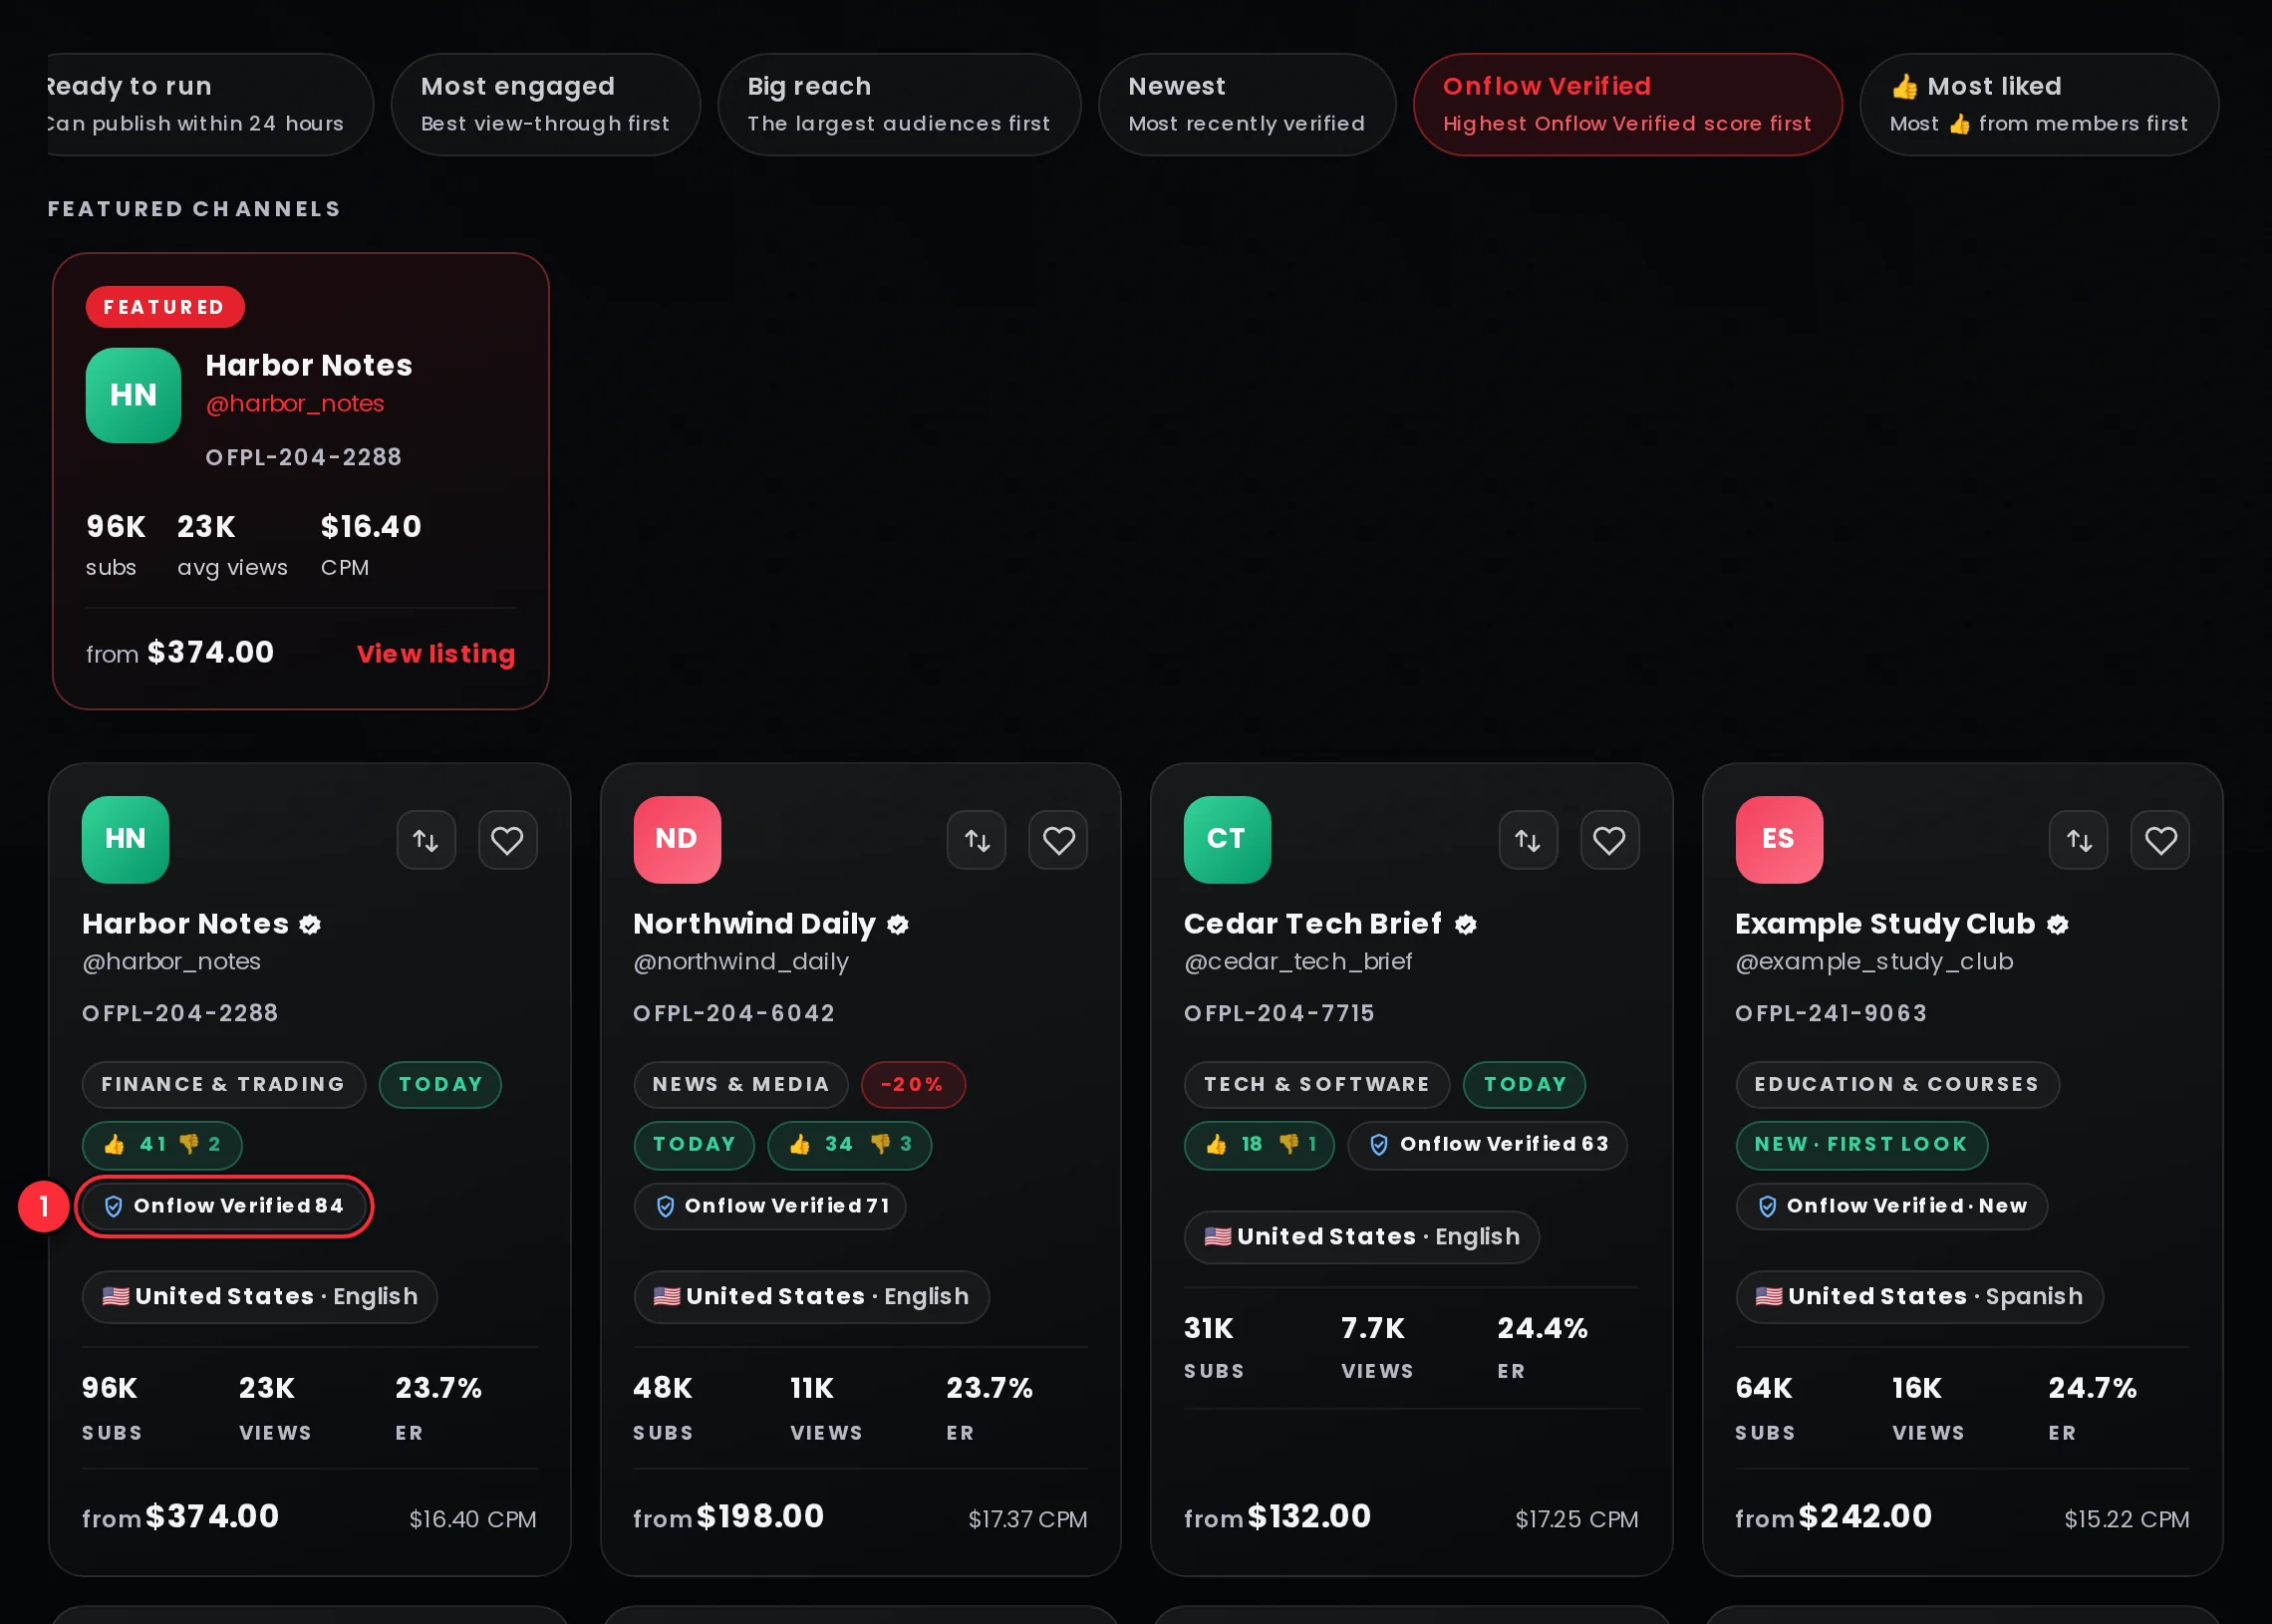
Task: Favorite the Northwind Daily channel
Action: click(x=1058, y=840)
